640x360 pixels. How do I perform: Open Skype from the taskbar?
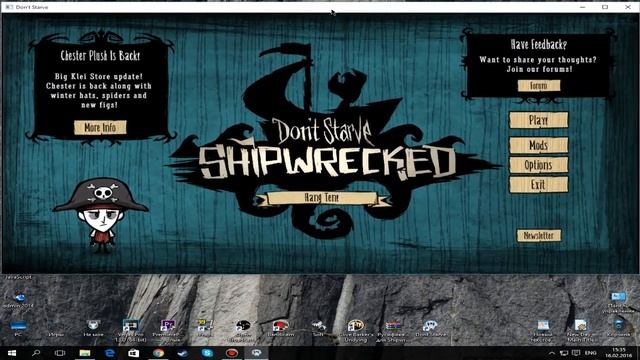(207, 353)
